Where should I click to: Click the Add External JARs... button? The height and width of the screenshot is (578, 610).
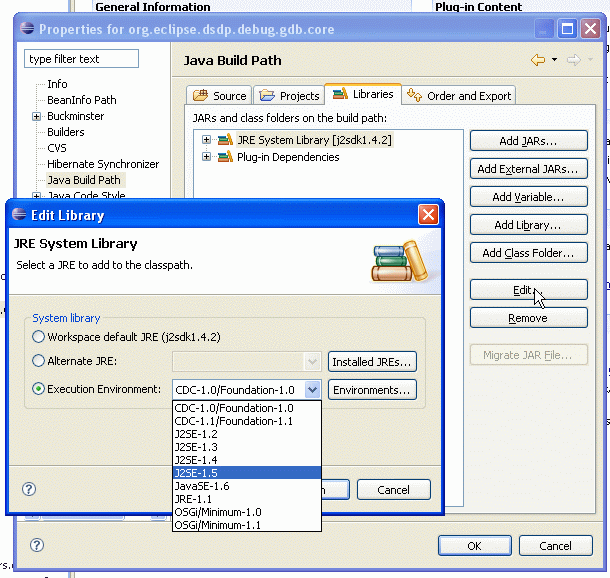point(528,169)
